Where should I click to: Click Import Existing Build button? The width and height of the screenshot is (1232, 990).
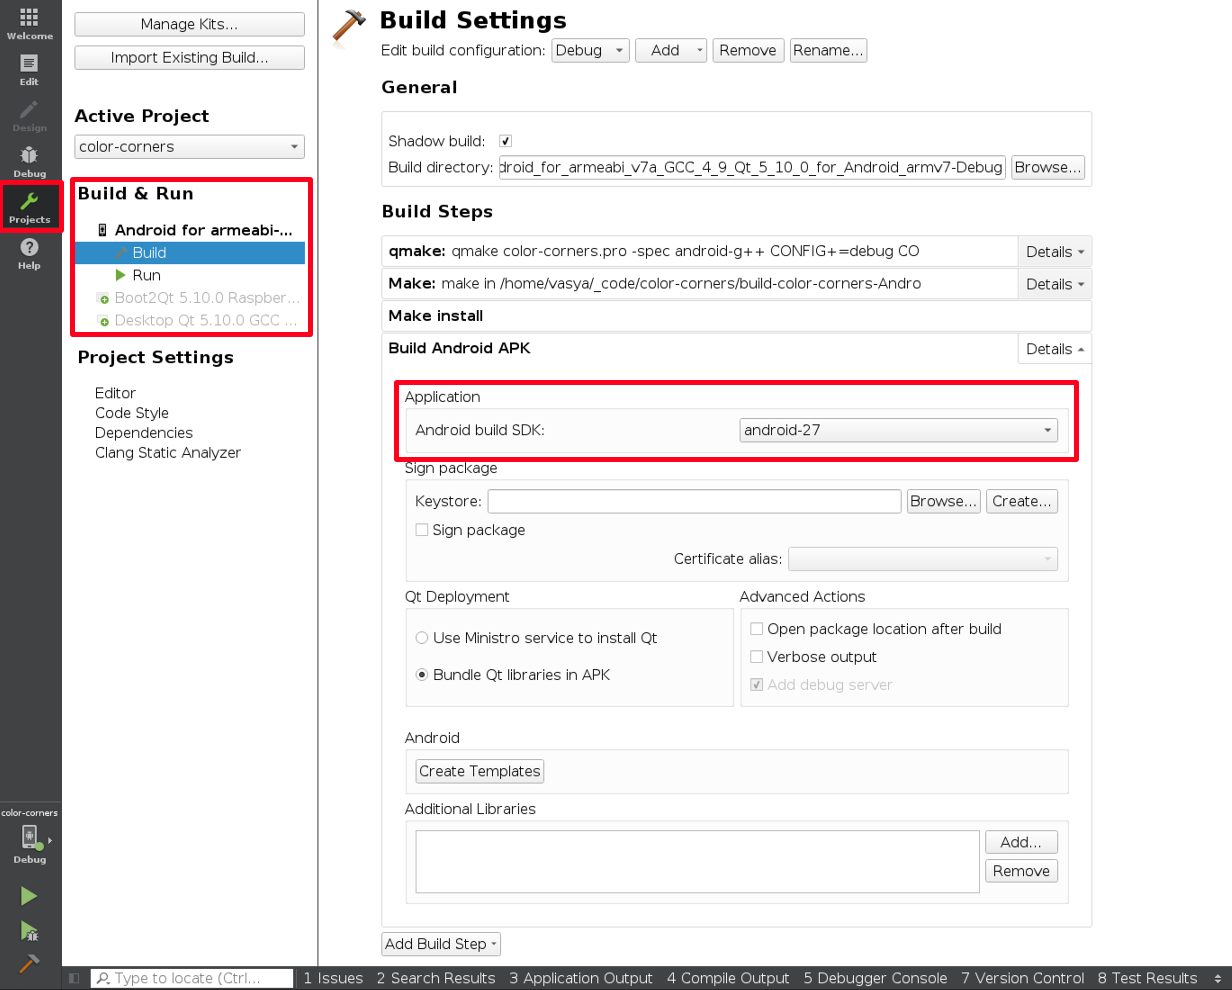click(x=189, y=58)
